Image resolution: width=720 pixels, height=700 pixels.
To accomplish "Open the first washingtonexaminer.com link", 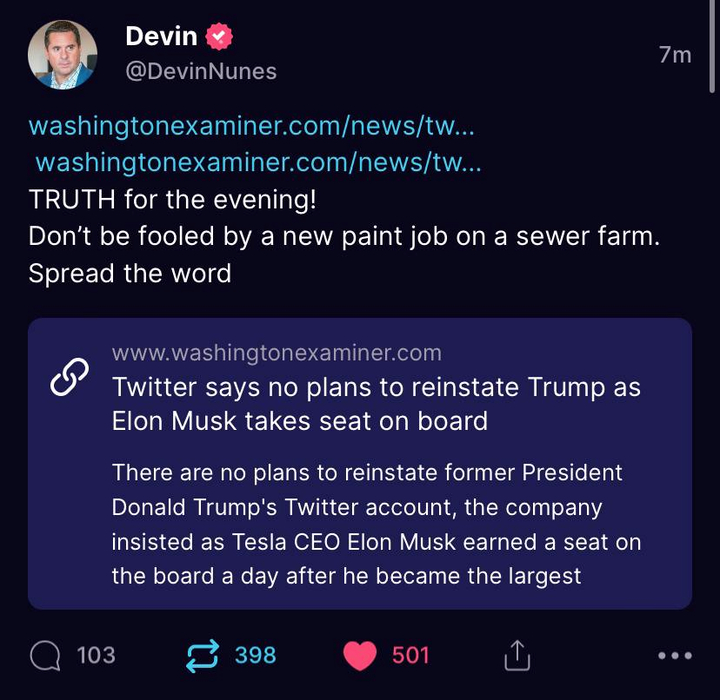I will coord(251,126).
